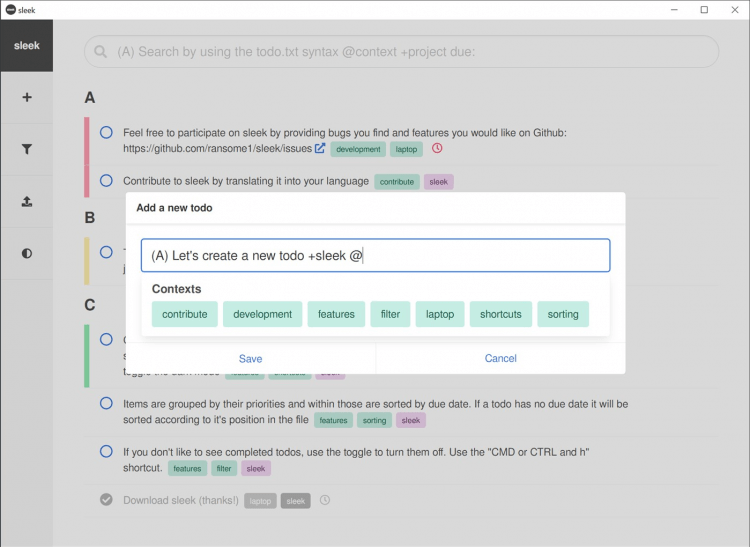Select the contribute context suggestion
750x547 pixels.
(x=185, y=314)
